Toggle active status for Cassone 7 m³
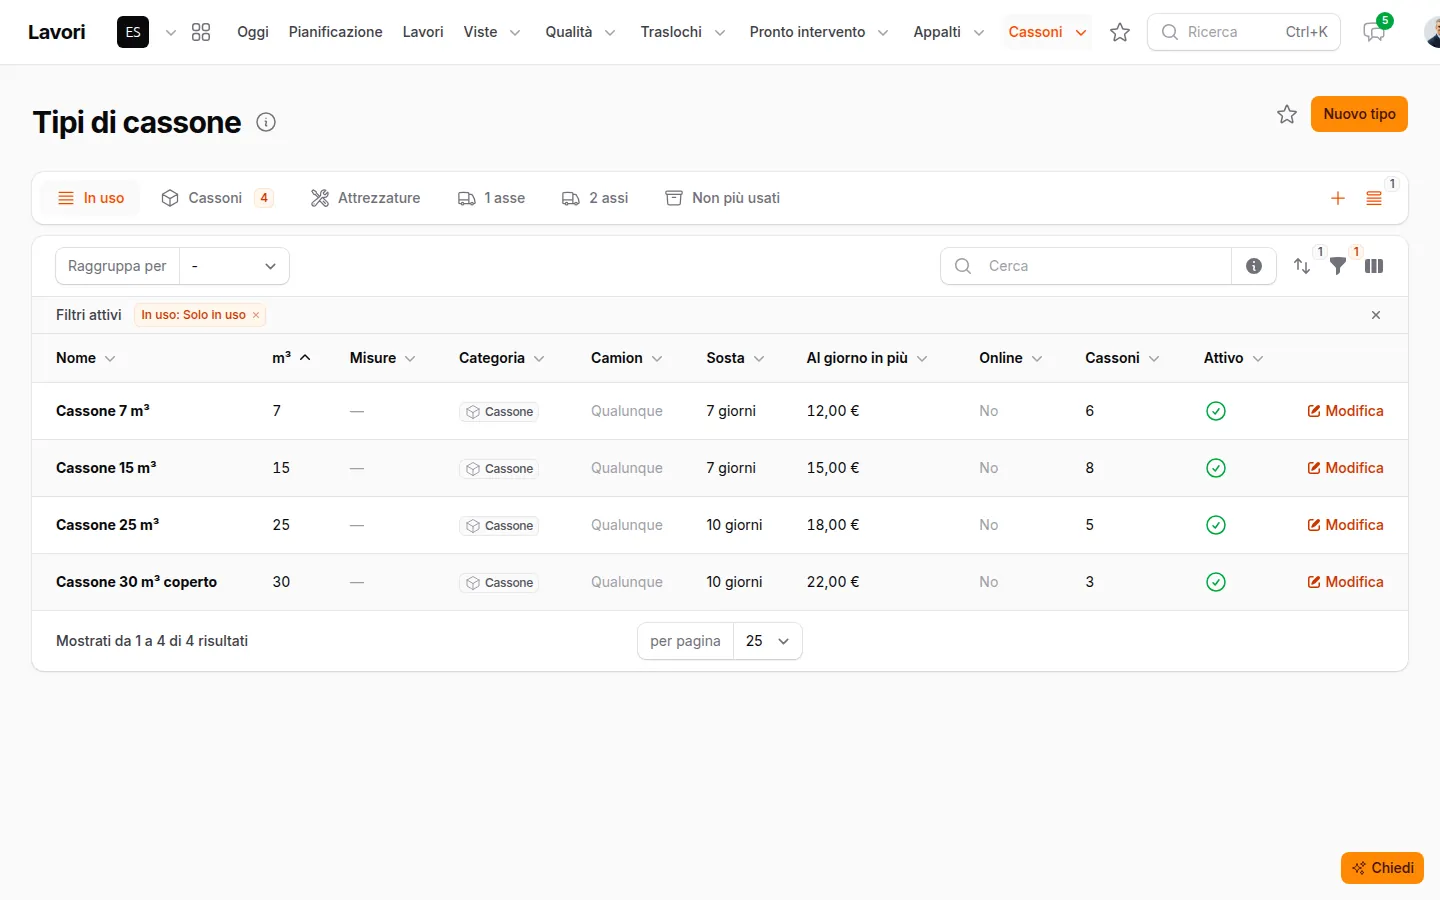The image size is (1440, 900). click(1216, 411)
